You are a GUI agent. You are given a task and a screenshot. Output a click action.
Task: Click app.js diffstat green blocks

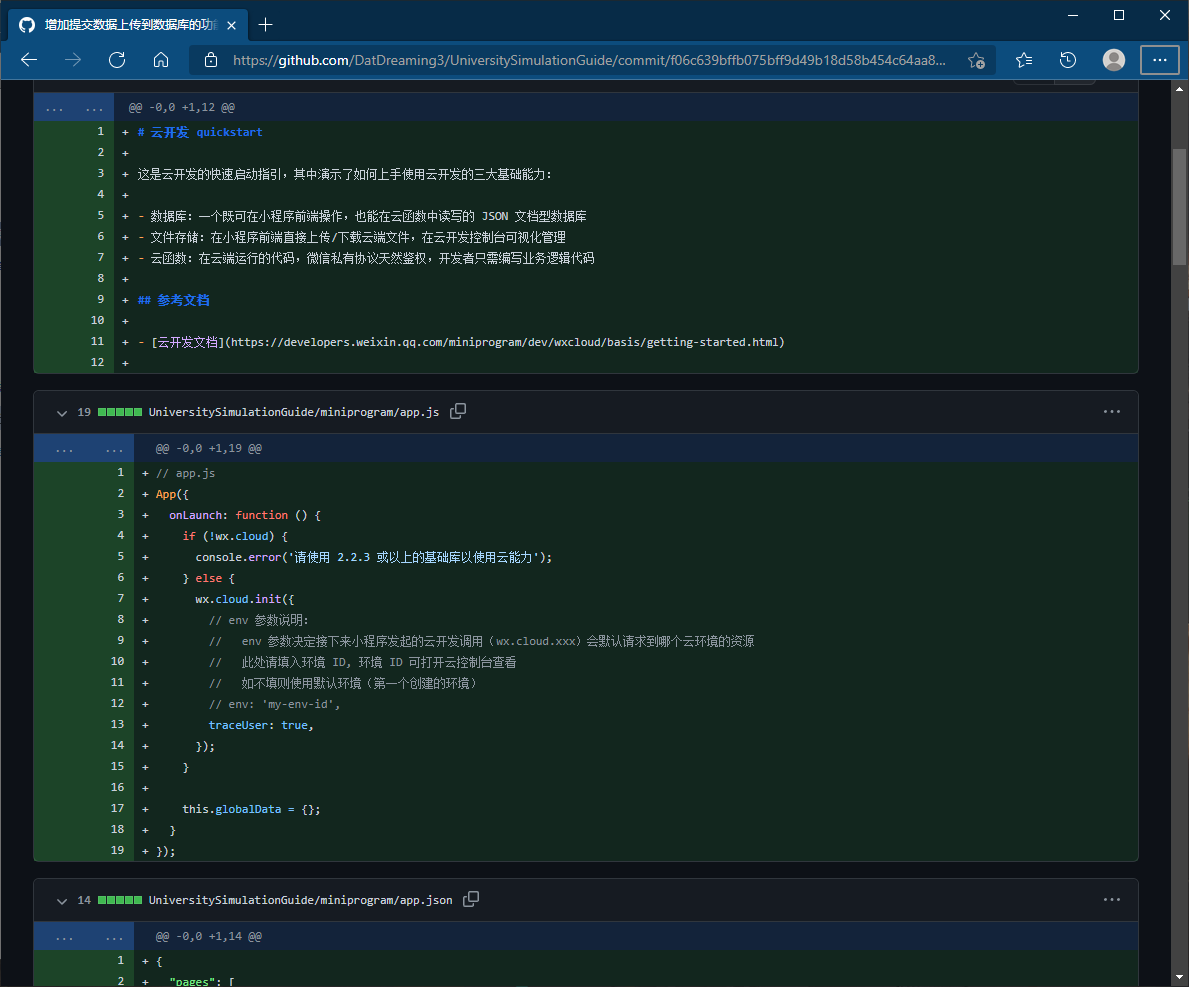pyautogui.click(x=120, y=412)
